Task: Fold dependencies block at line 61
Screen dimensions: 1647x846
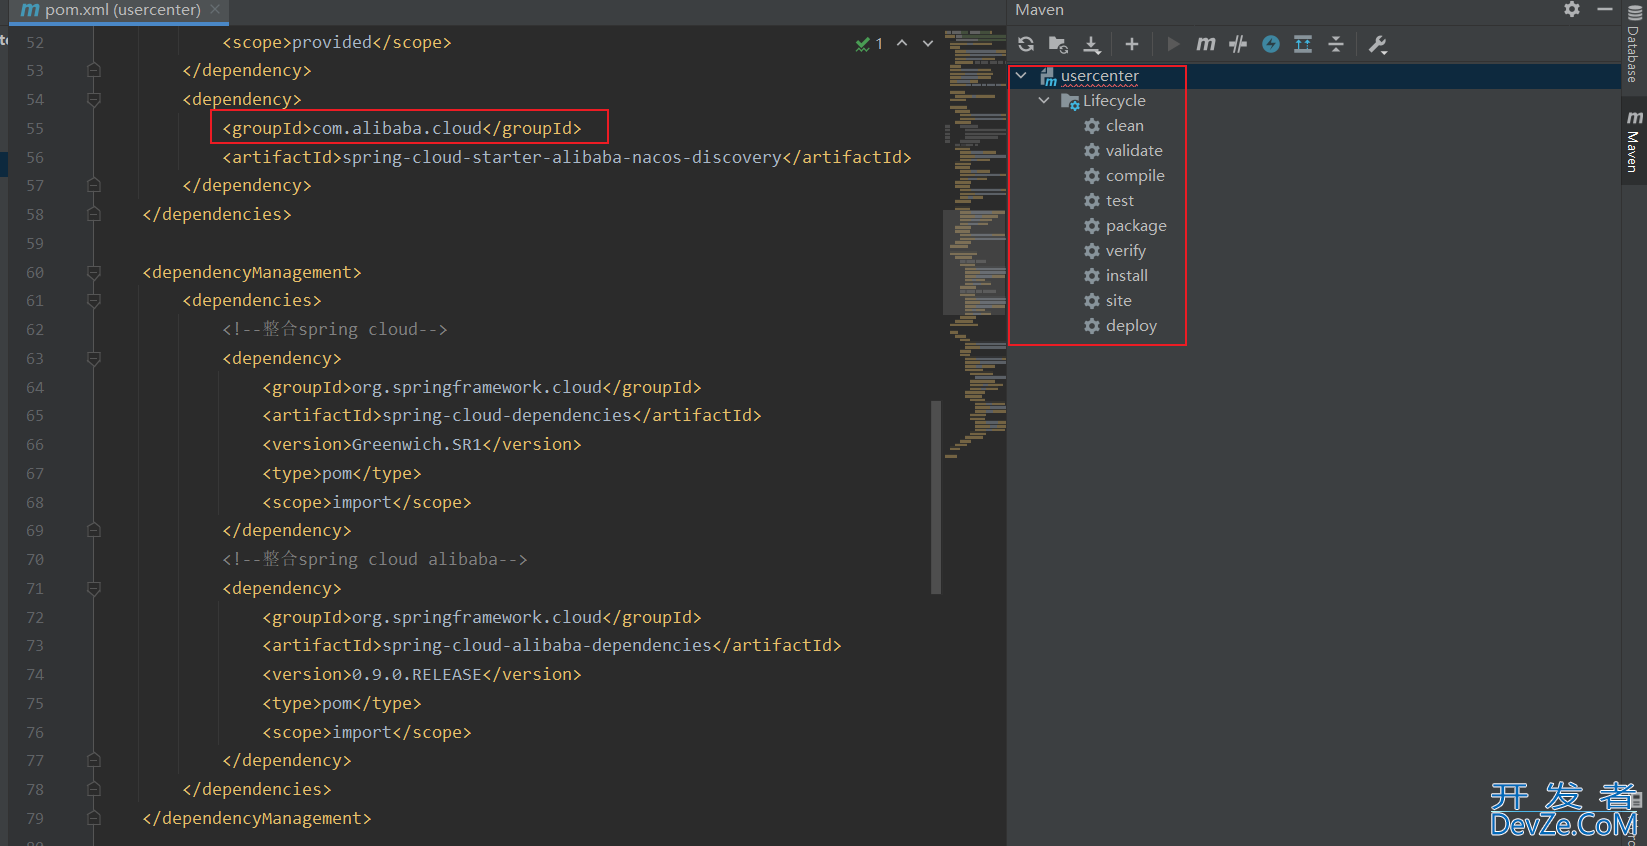Action: click(94, 300)
